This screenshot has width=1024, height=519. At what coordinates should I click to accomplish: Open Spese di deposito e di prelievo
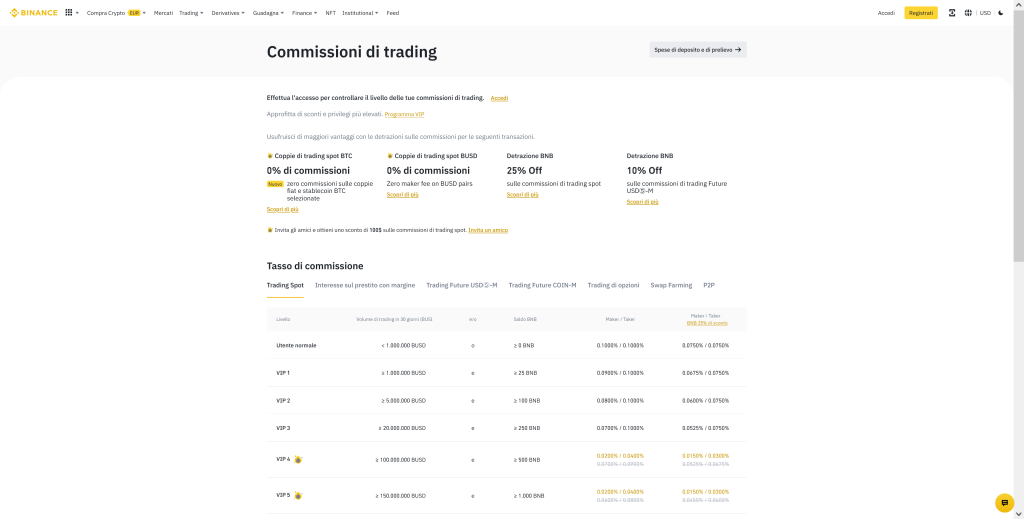(x=697, y=49)
